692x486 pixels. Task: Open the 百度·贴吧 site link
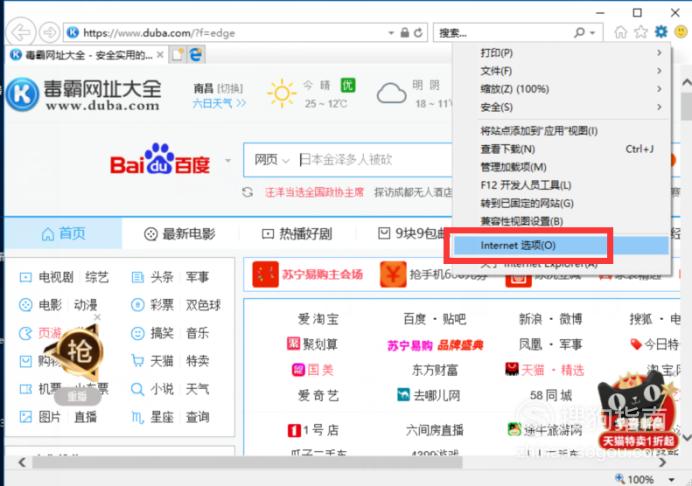(435, 319)
